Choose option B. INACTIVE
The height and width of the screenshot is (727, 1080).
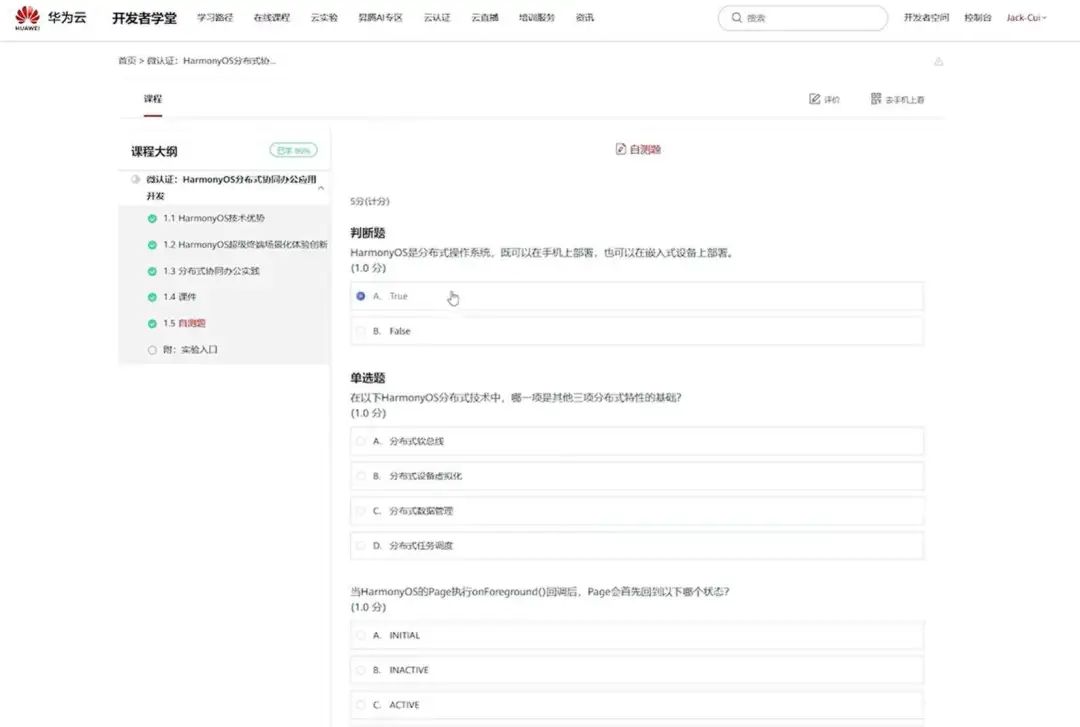[636, 670]
